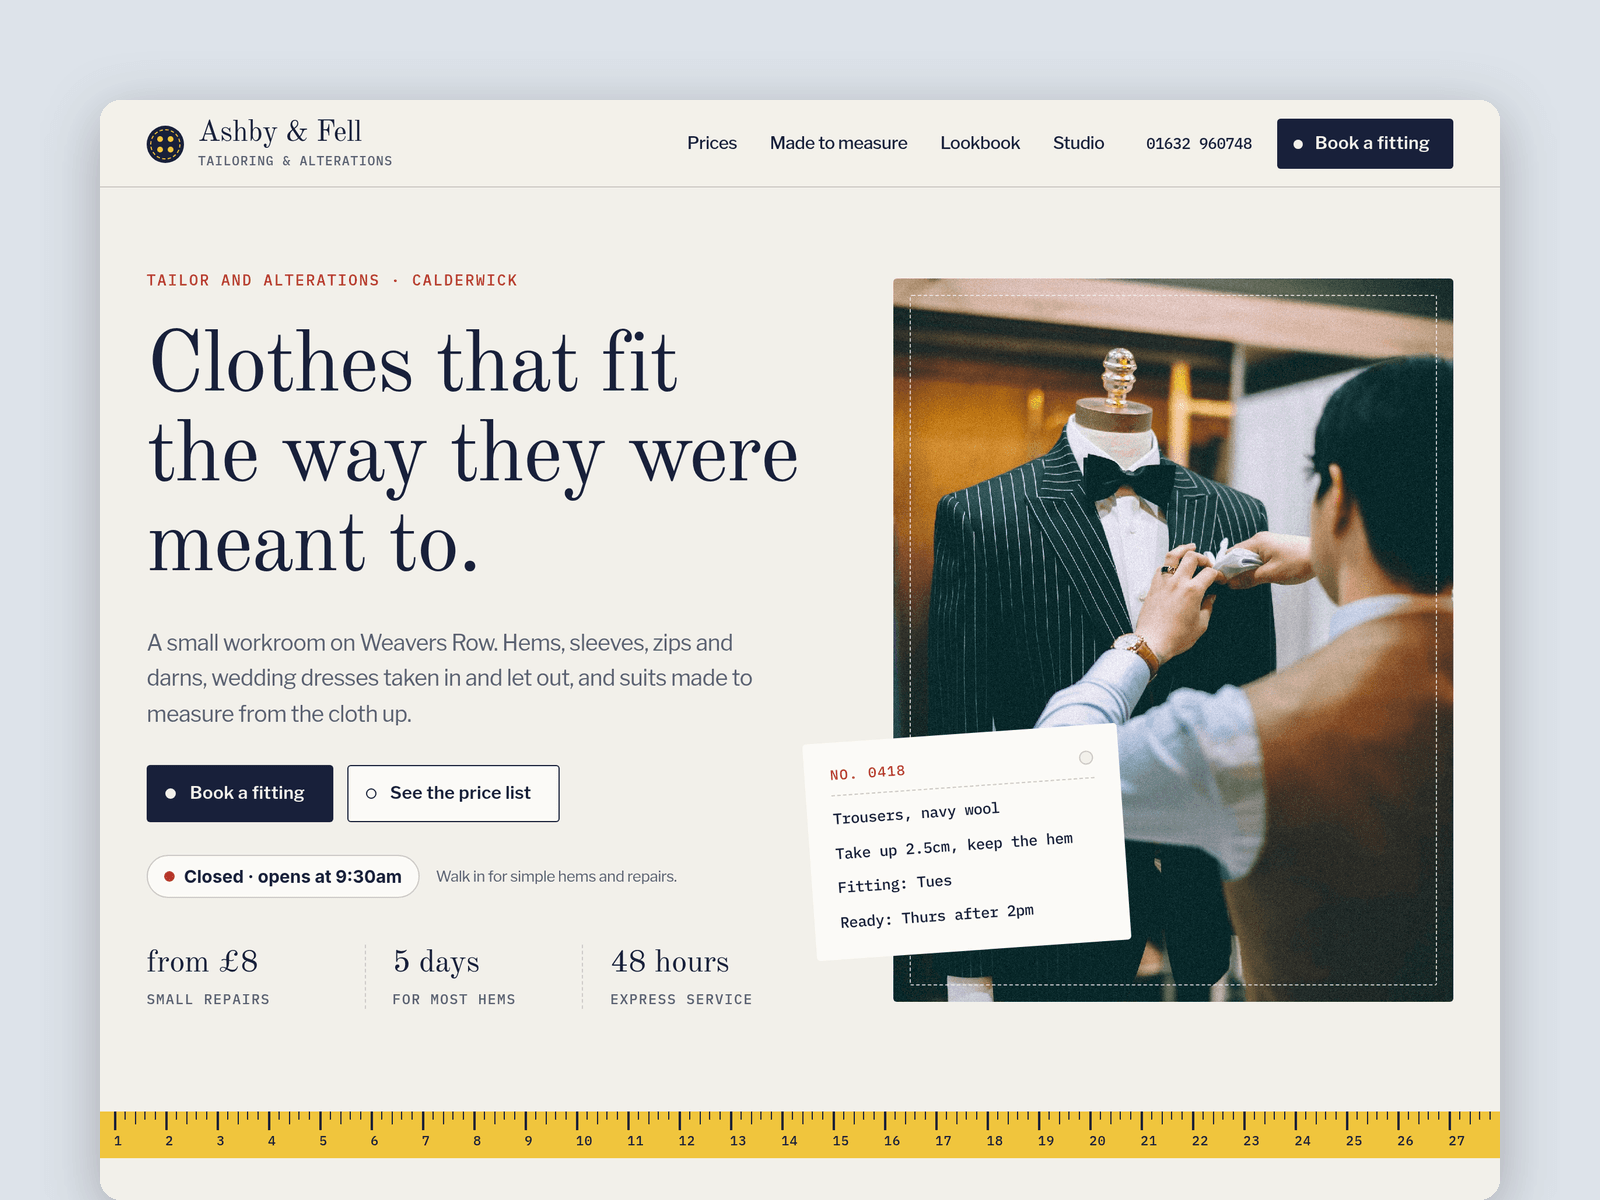
Task: Click the NO. 0418 ticket card
Action: tap(966, 843)
